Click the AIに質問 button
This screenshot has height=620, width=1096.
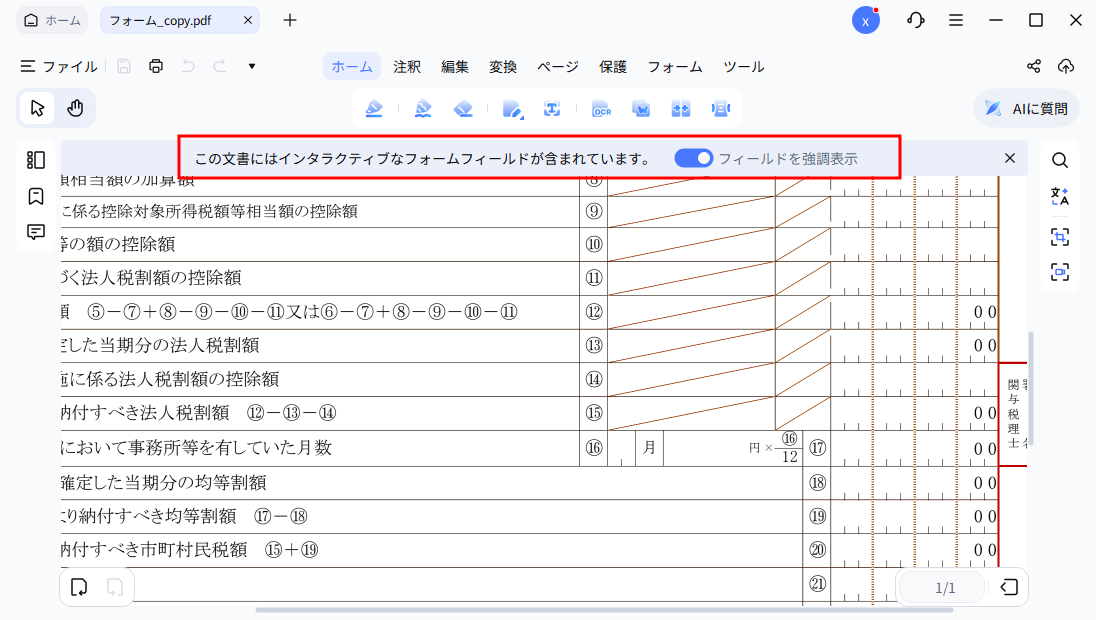[x=1026, y=108]
